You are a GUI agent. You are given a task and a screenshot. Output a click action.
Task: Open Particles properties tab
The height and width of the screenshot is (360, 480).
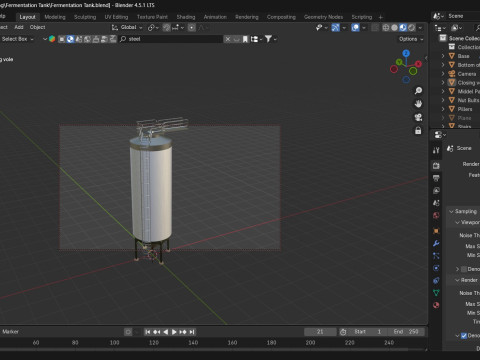[436, 256]
